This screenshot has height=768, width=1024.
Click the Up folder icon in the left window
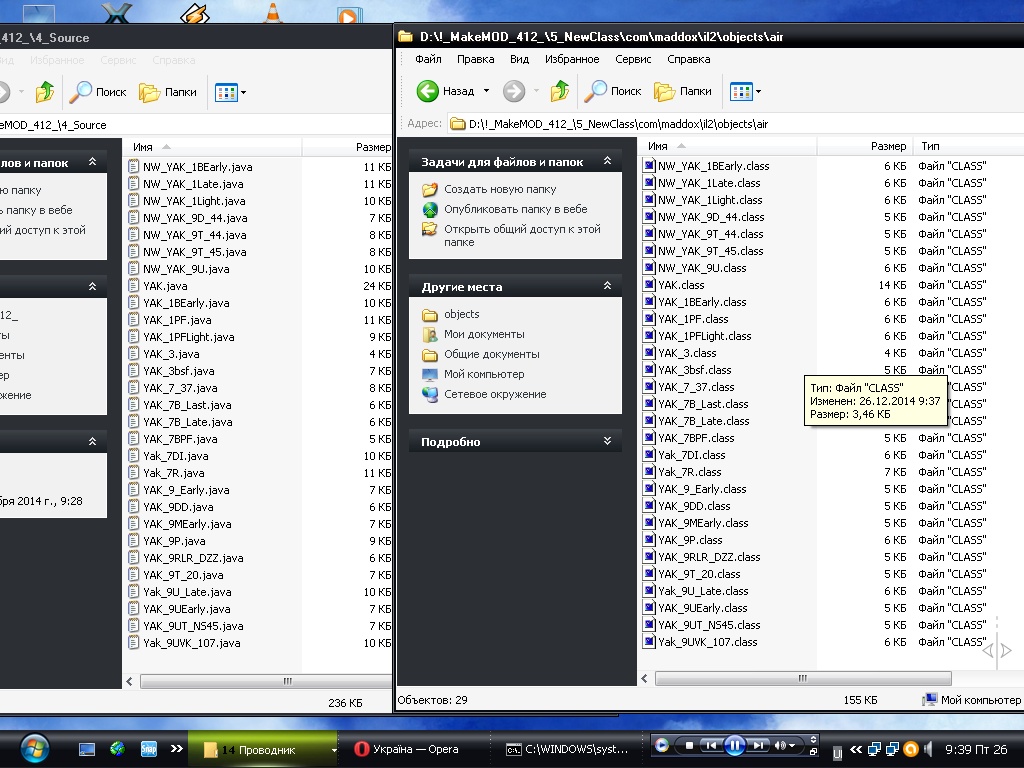(45, 92)
